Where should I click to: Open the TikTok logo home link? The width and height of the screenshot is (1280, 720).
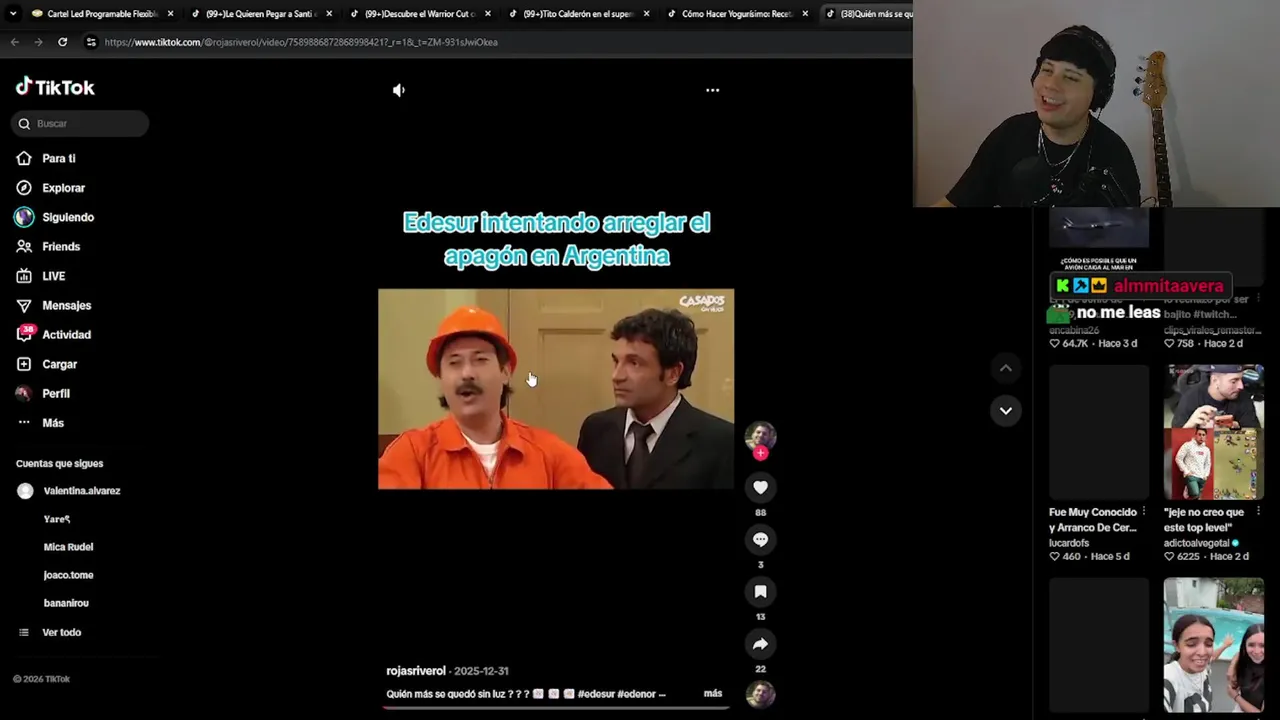tap(55, 87)
